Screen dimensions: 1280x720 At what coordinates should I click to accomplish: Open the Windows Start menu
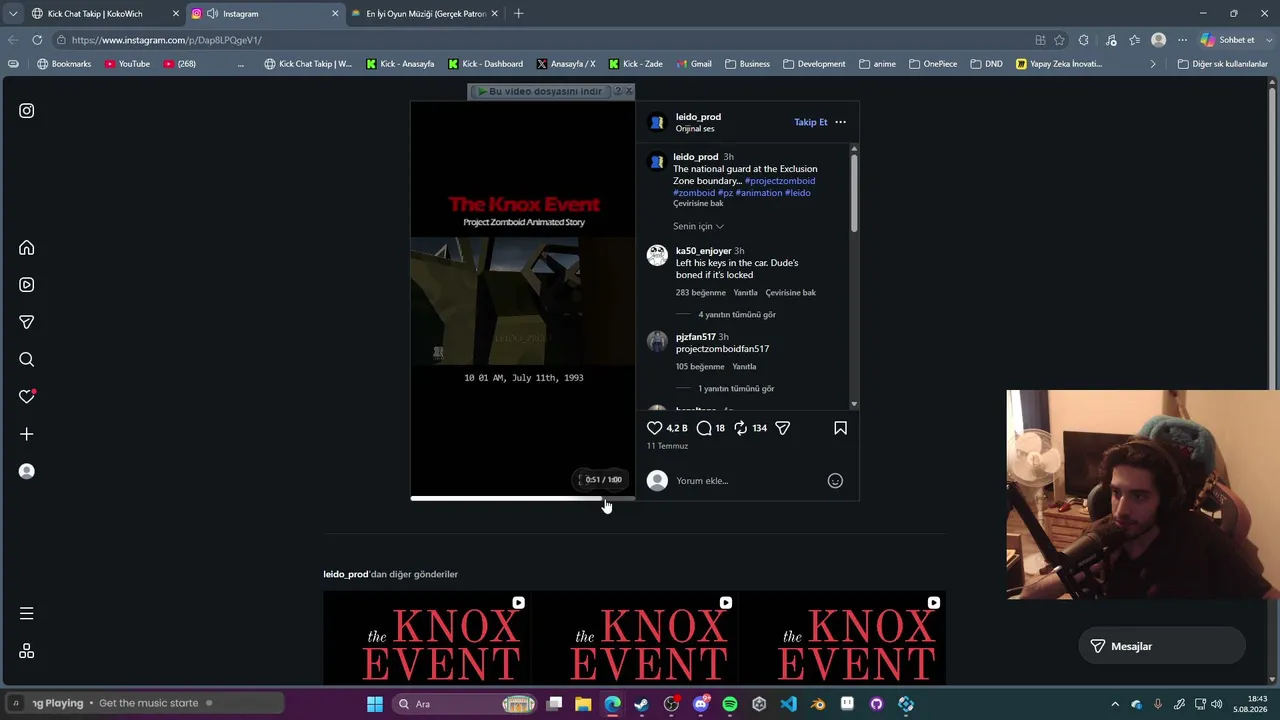375,704
